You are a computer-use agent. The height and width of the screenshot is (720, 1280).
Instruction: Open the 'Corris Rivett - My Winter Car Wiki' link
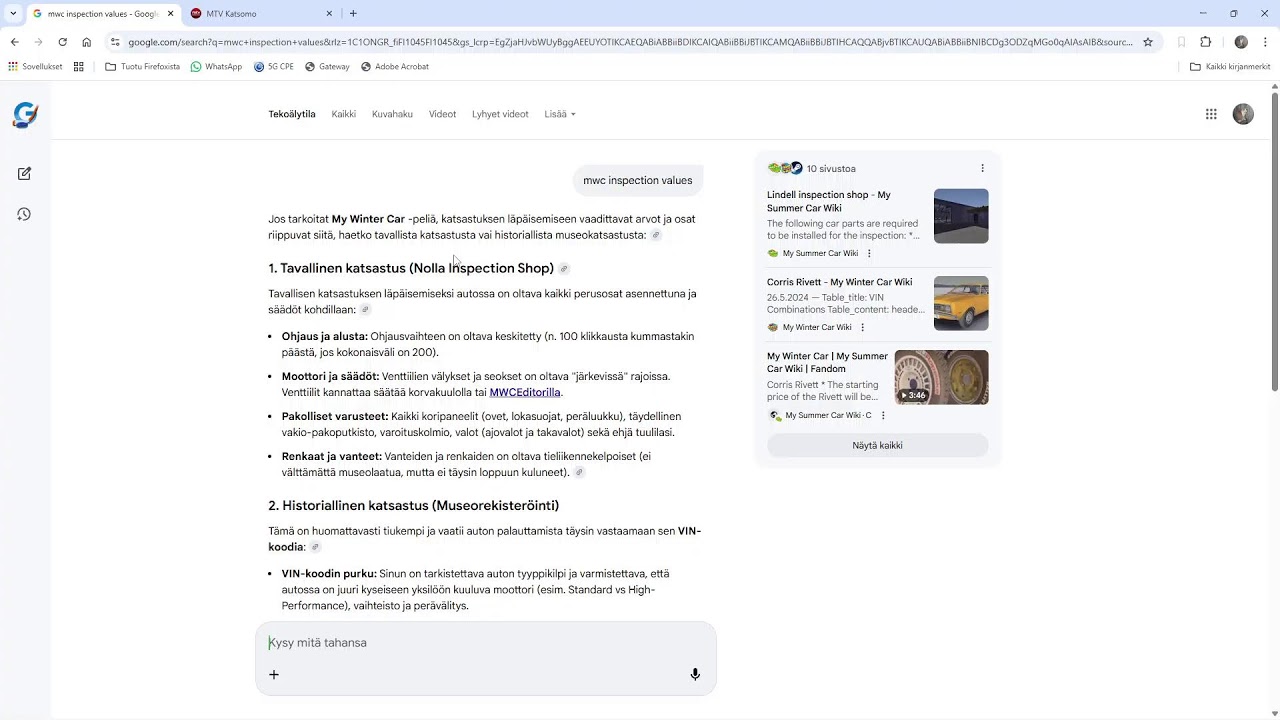(x=840, y=283)
